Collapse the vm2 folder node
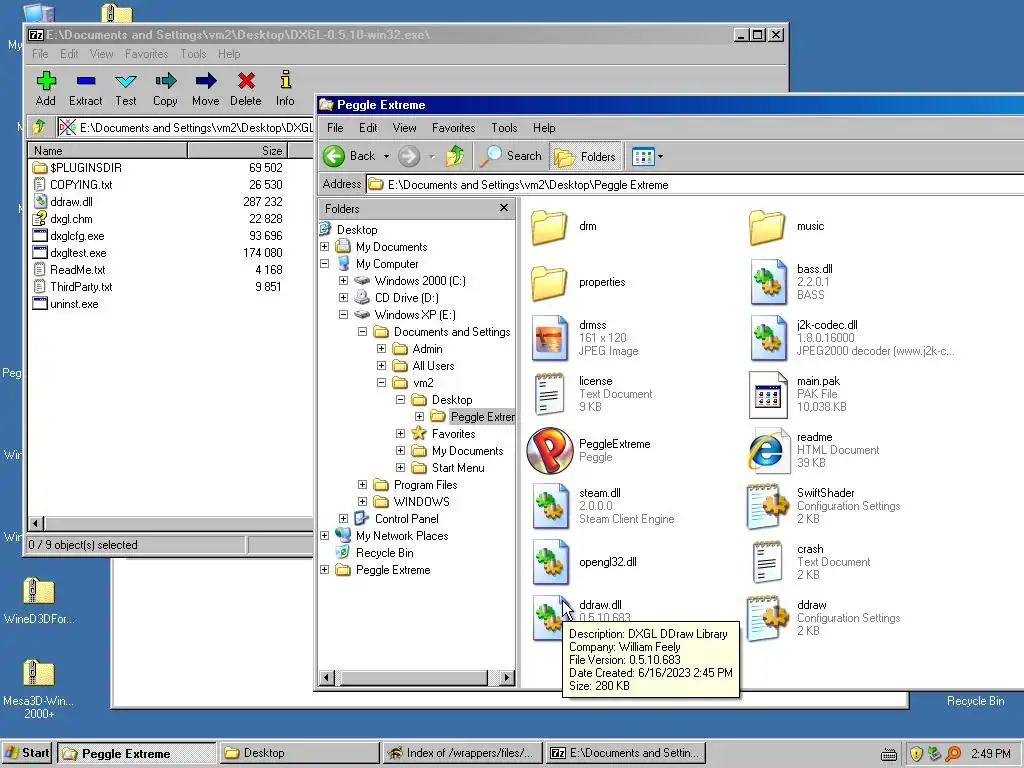Viewport: 1024px width, 768px height. tap(381, 383)
